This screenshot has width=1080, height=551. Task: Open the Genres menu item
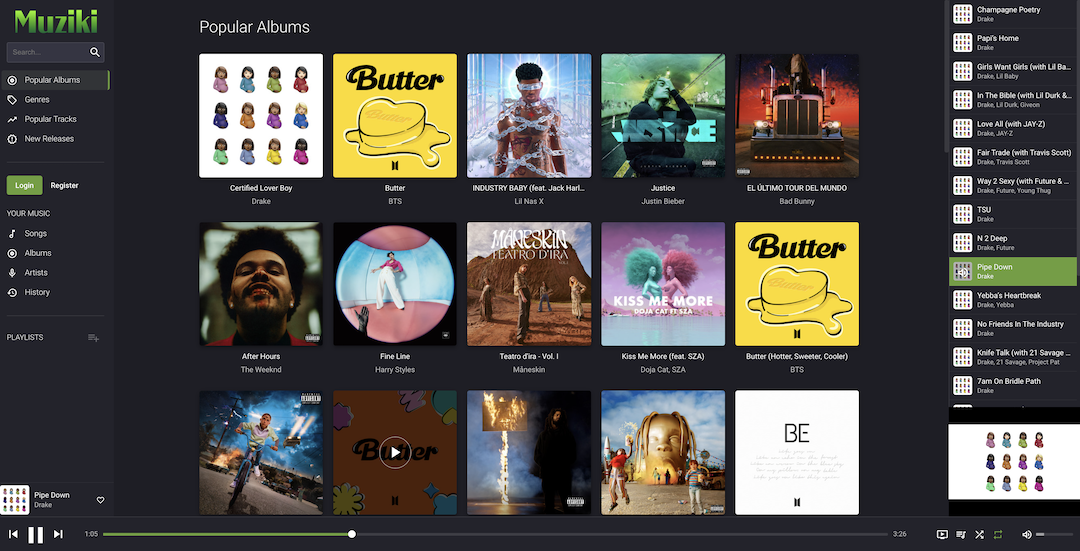point(54,100)
